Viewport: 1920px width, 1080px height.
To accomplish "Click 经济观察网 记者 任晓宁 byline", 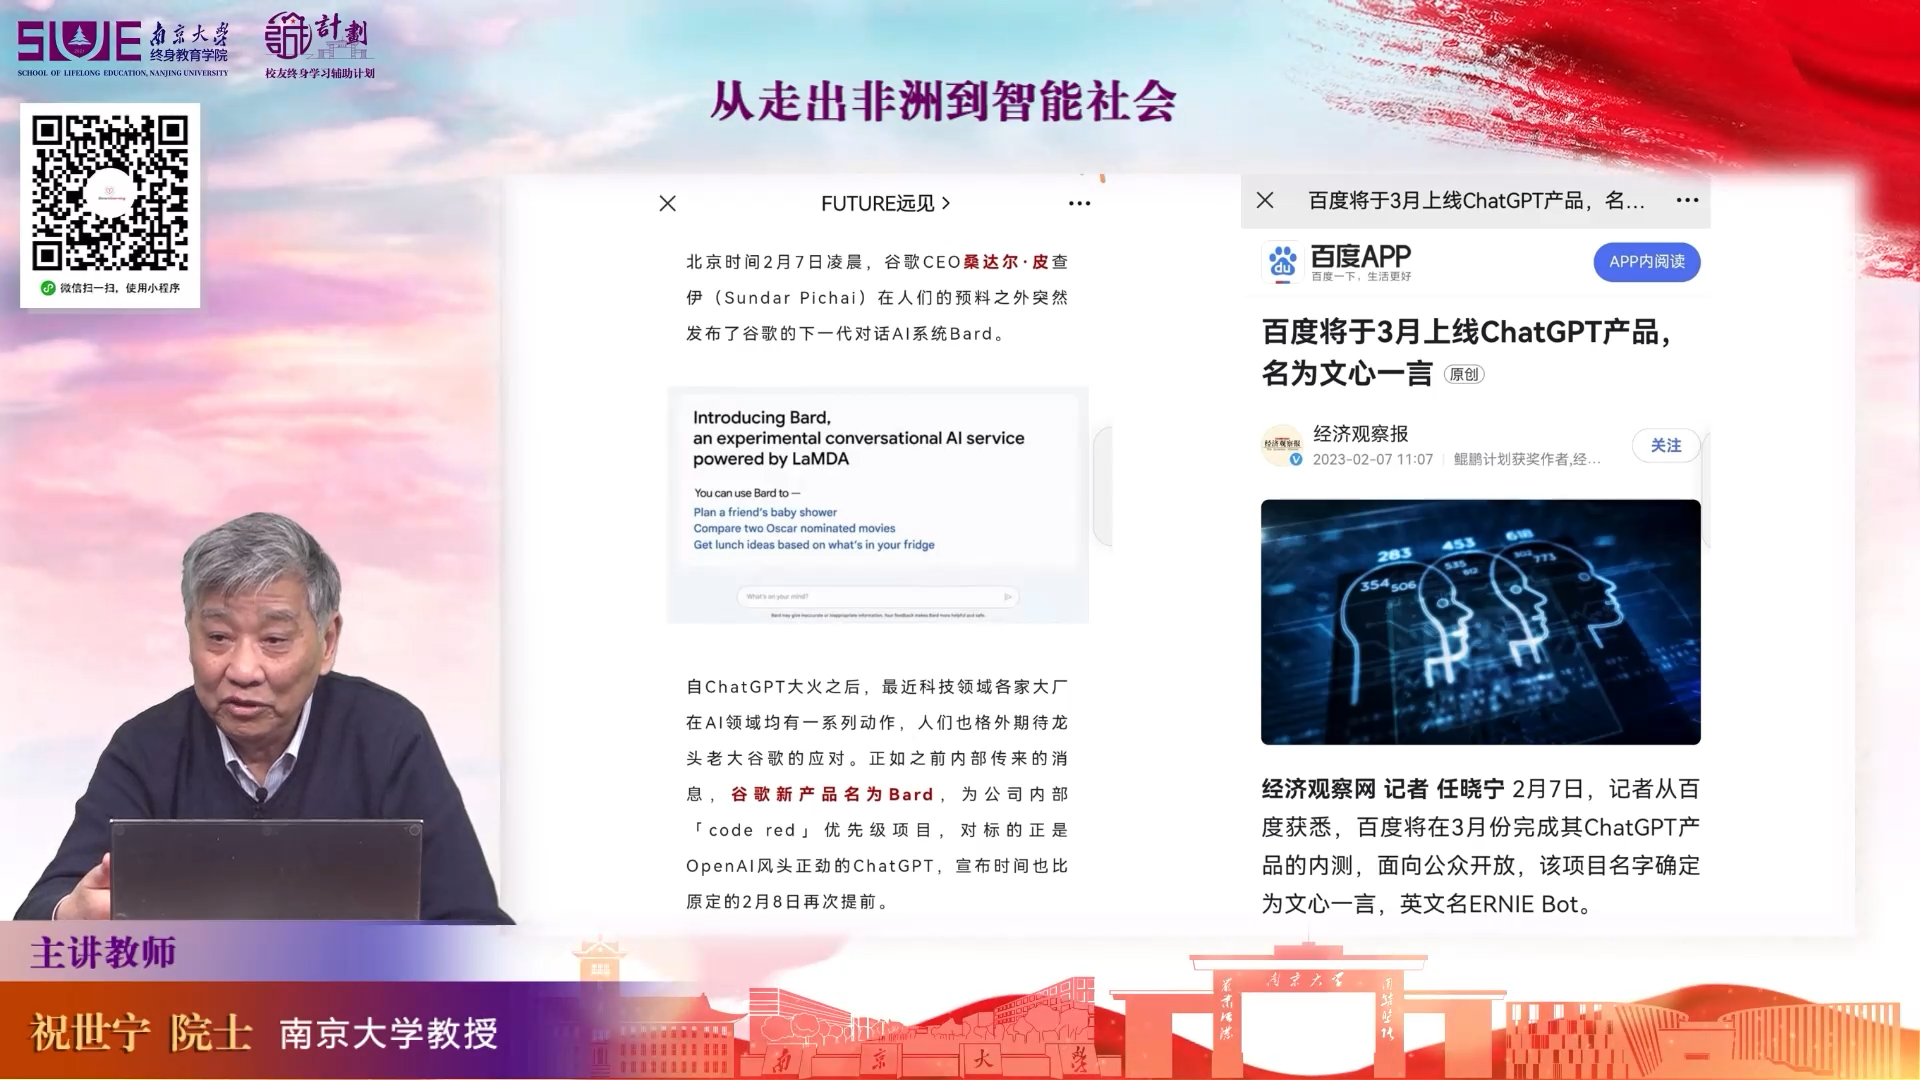I will tap(1382, 789).
